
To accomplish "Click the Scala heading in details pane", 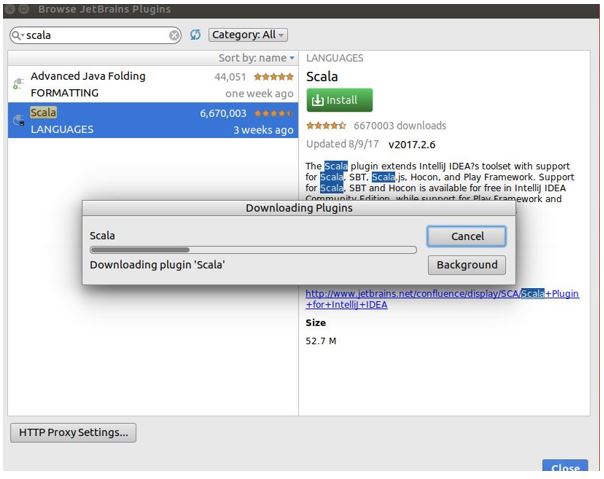I will tap(322, 77).
